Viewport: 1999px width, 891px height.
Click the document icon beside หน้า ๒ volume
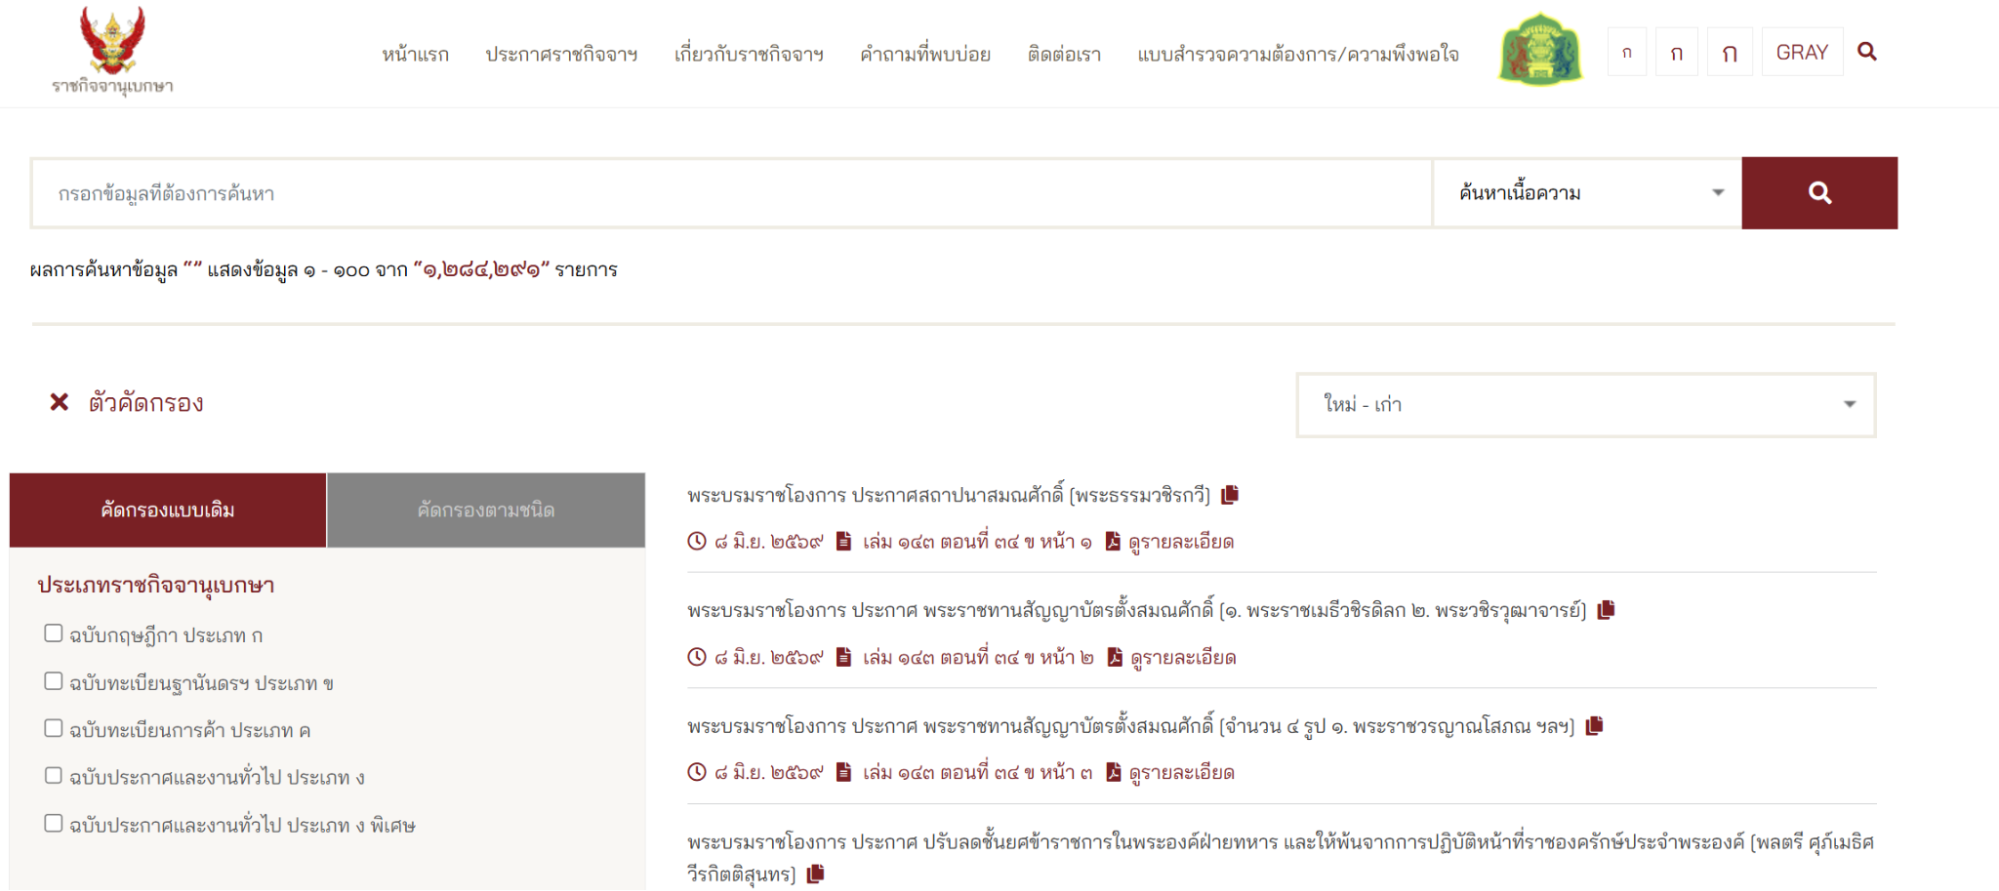click(843, 657)
